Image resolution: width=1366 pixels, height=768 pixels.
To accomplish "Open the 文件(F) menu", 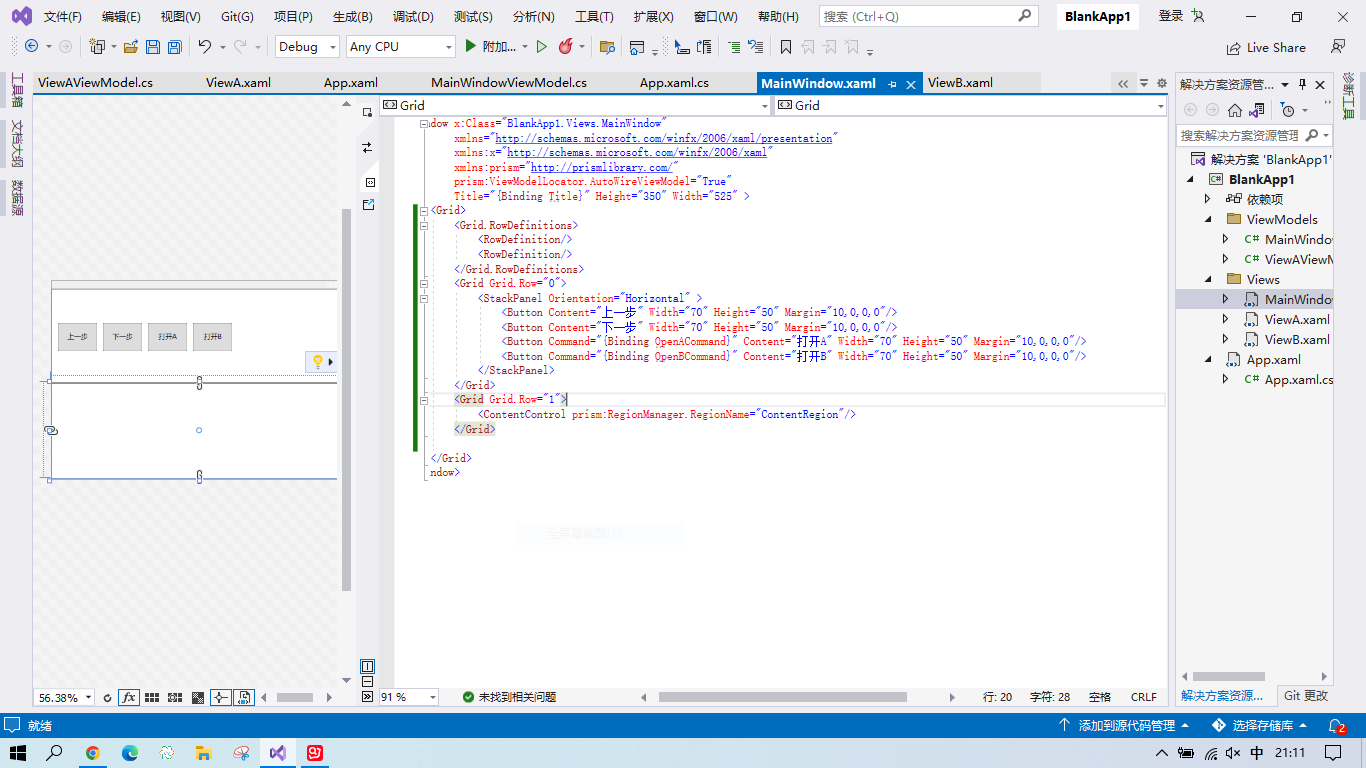I will (x=63, y=16).
